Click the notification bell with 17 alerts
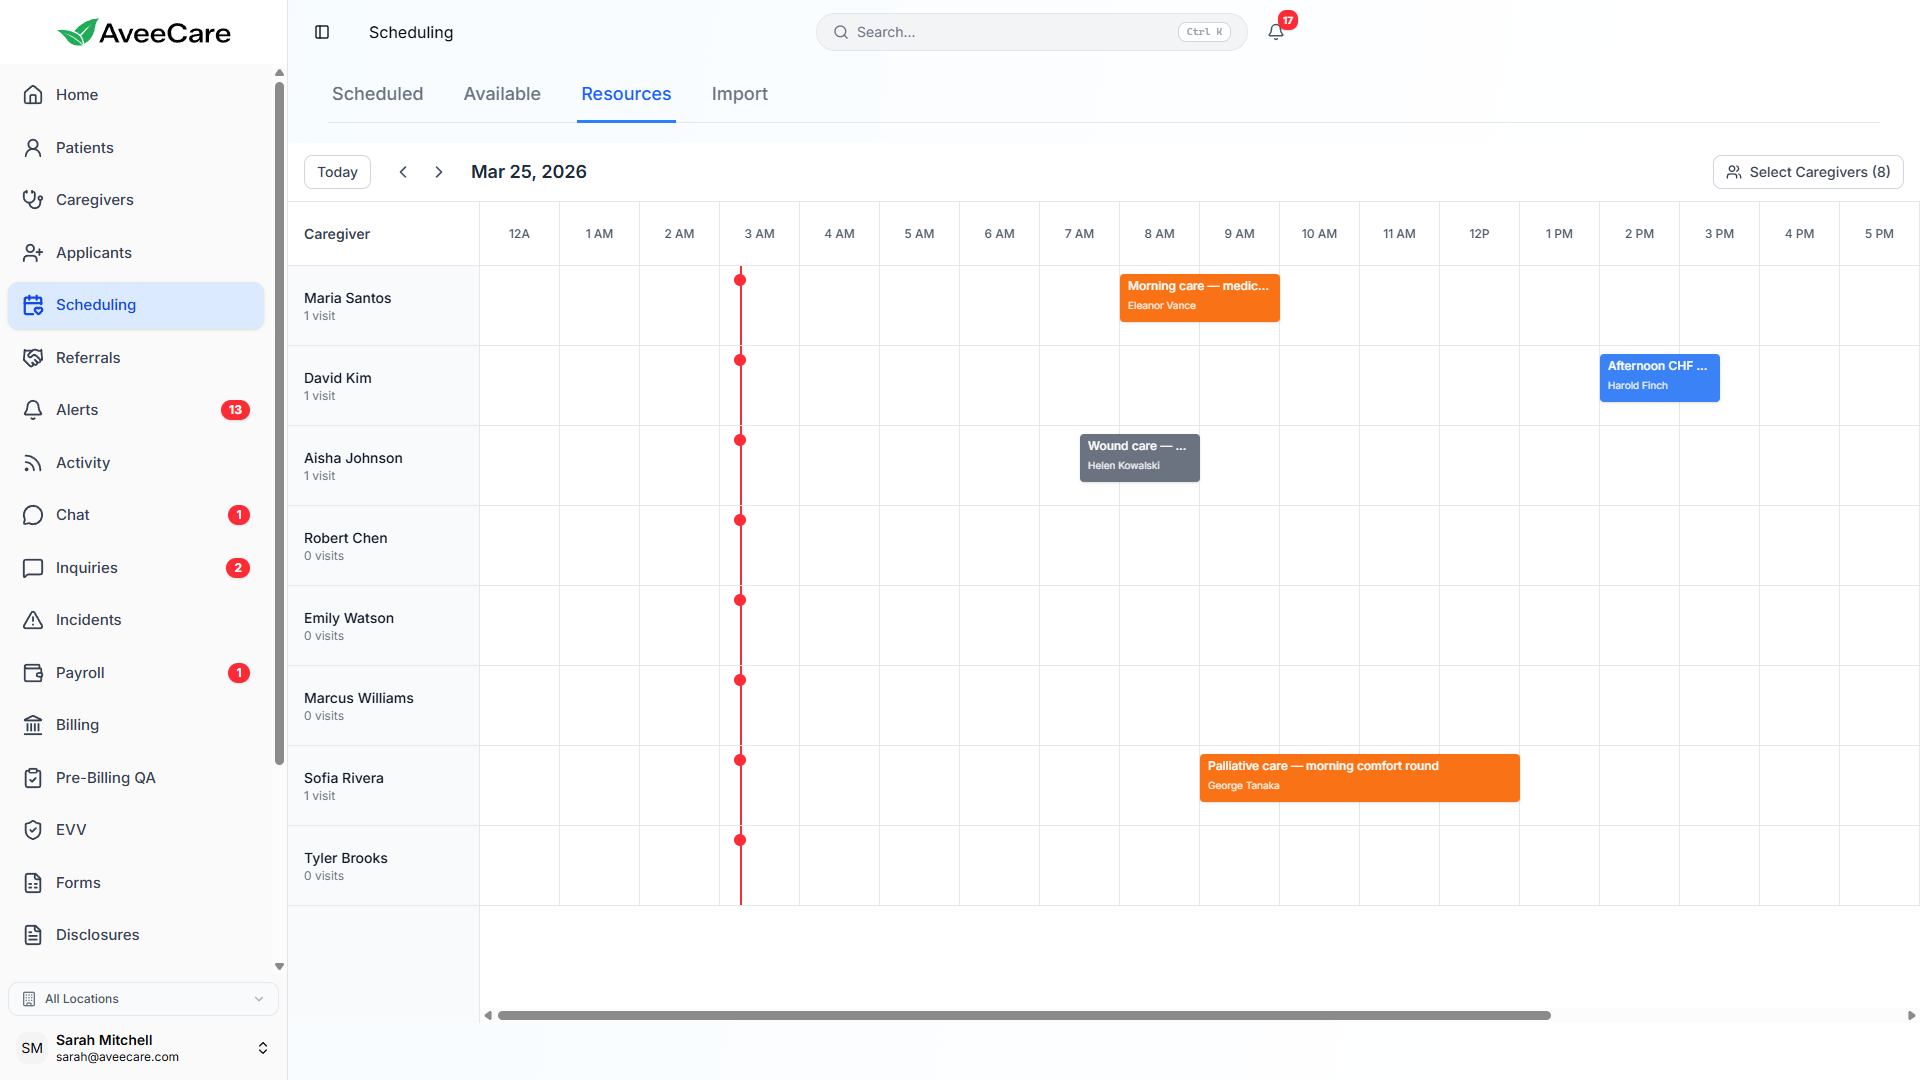 coord(1275,31)
